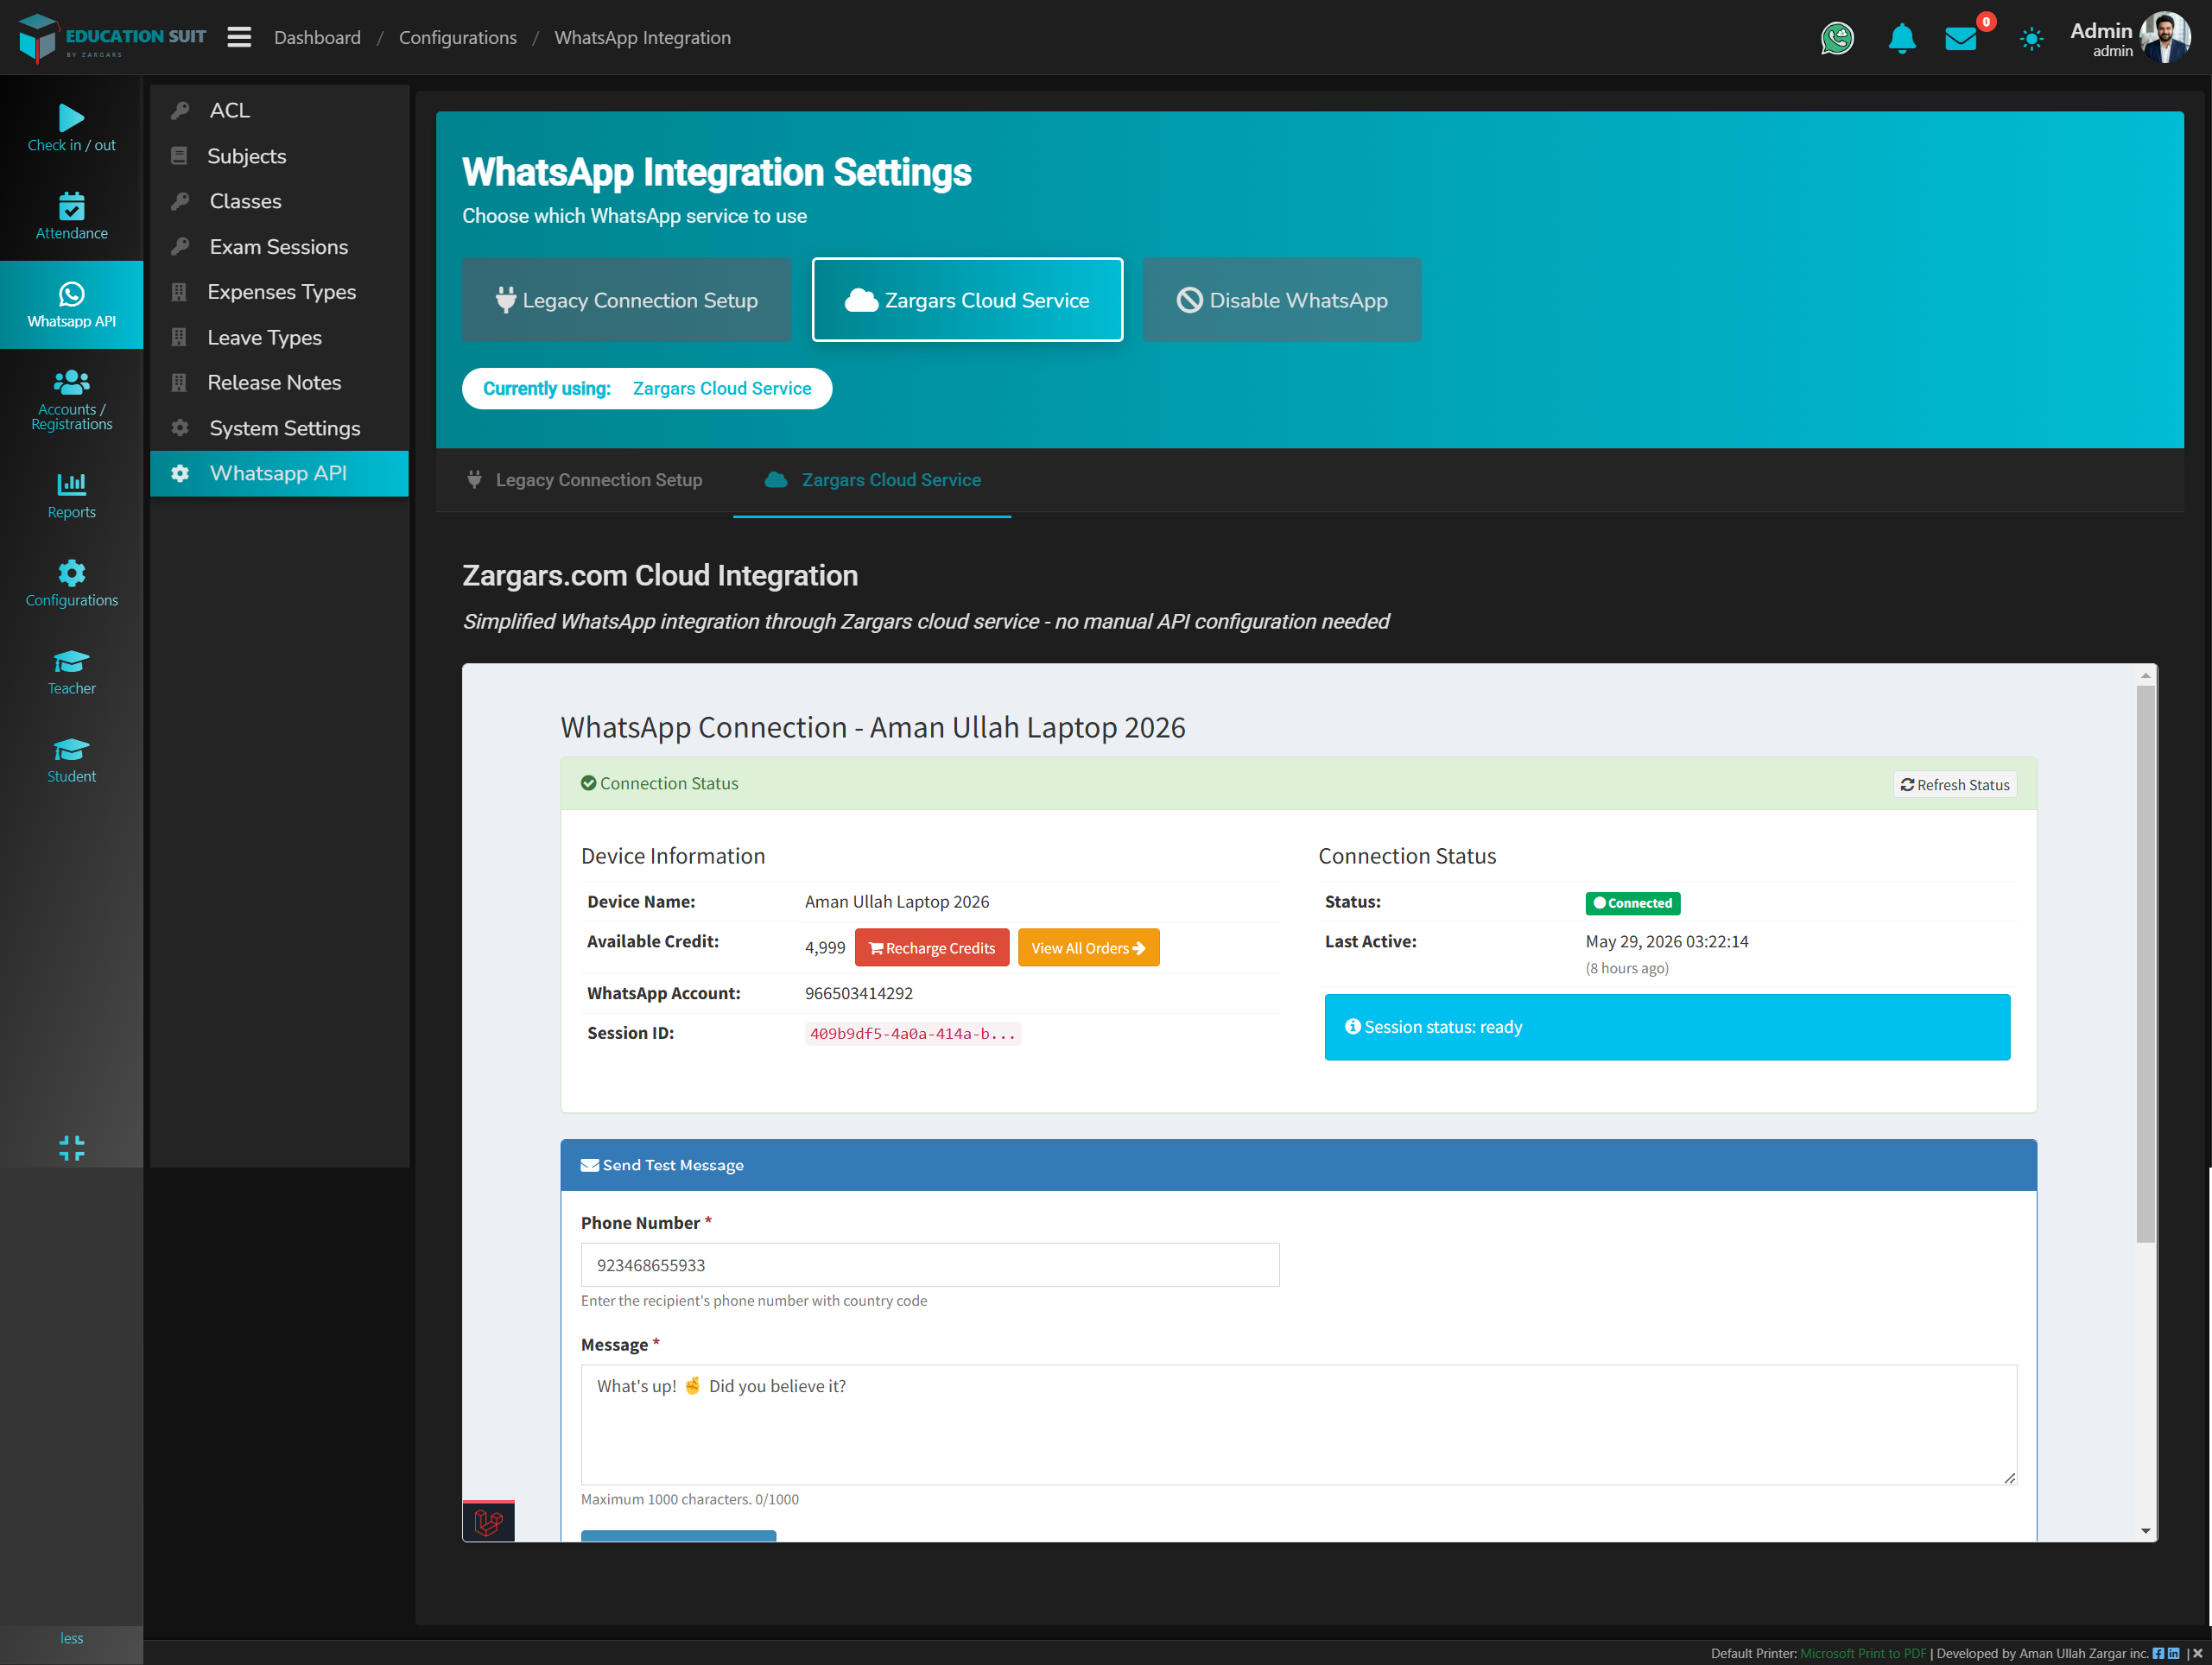
Task: Go to Configurations breadcrumb
Action: click(x=458, y=37)
